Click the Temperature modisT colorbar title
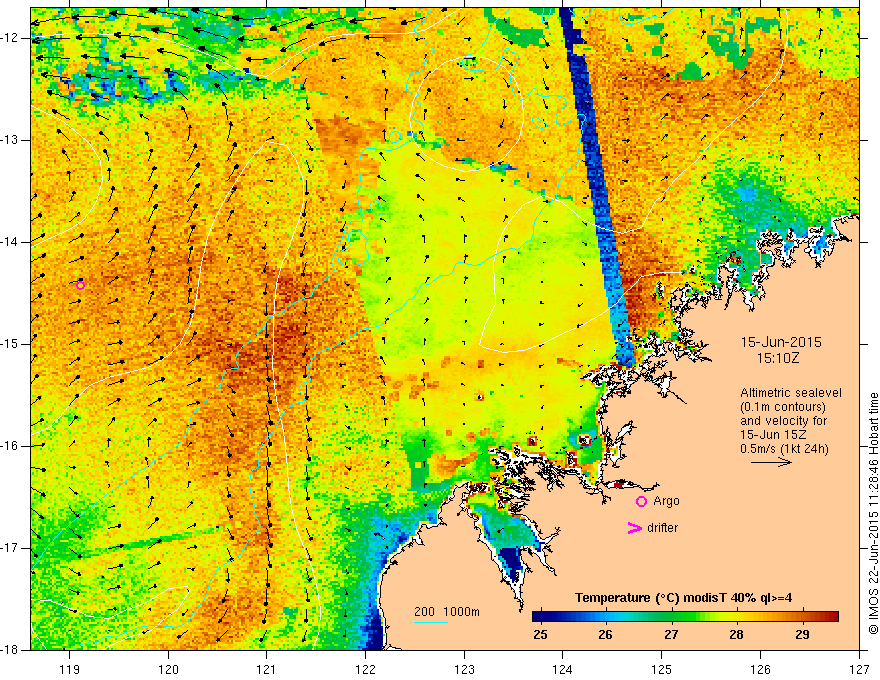 click(684, 598)
